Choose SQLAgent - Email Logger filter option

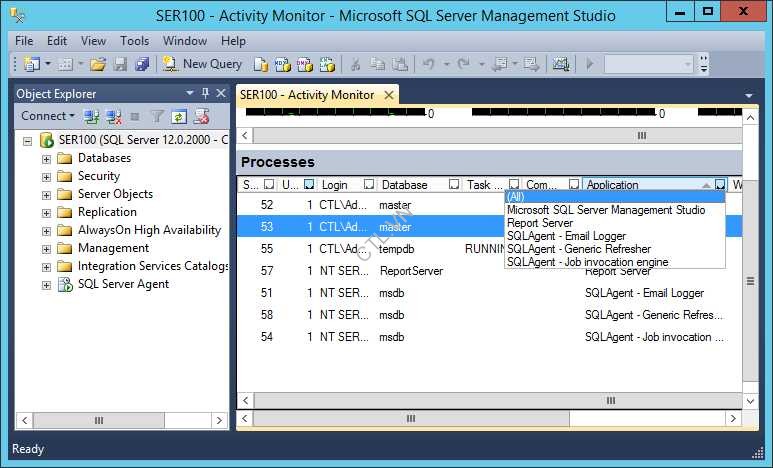(615, 236)
